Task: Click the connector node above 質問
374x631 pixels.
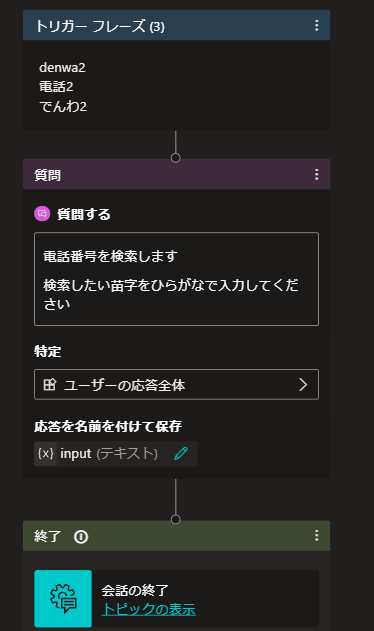Action: (x=176, y=158)
